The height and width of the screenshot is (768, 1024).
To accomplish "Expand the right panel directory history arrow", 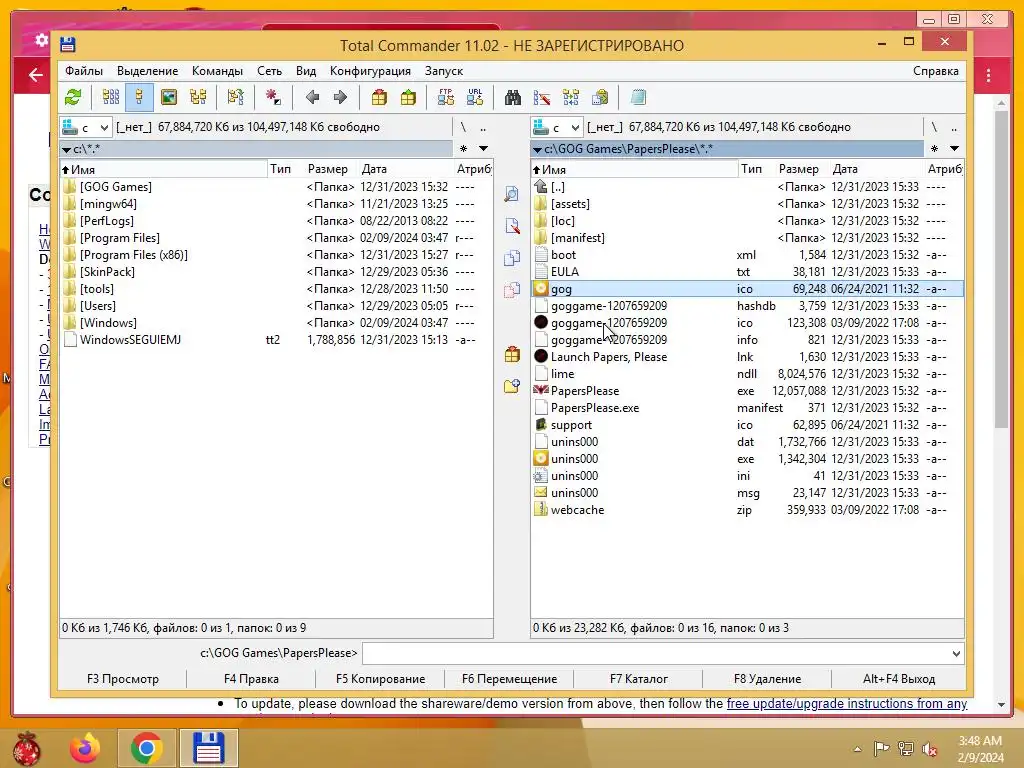I will click(x=954, y=149).
